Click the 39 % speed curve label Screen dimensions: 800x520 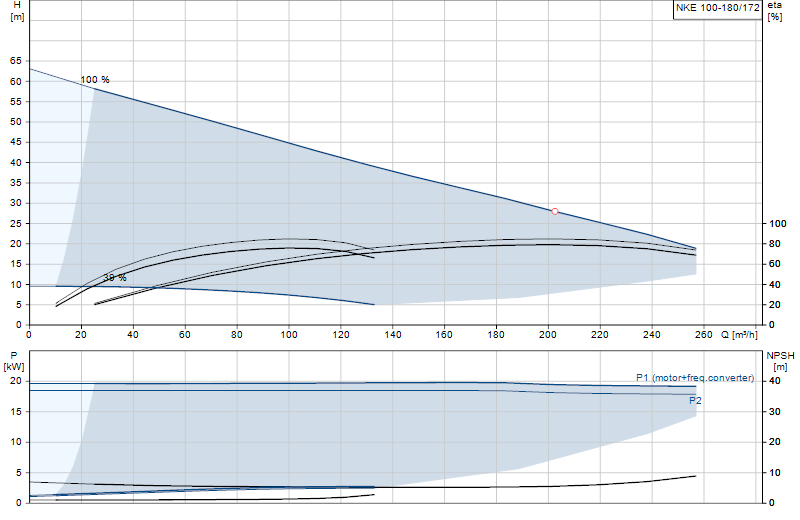[115, 278]
